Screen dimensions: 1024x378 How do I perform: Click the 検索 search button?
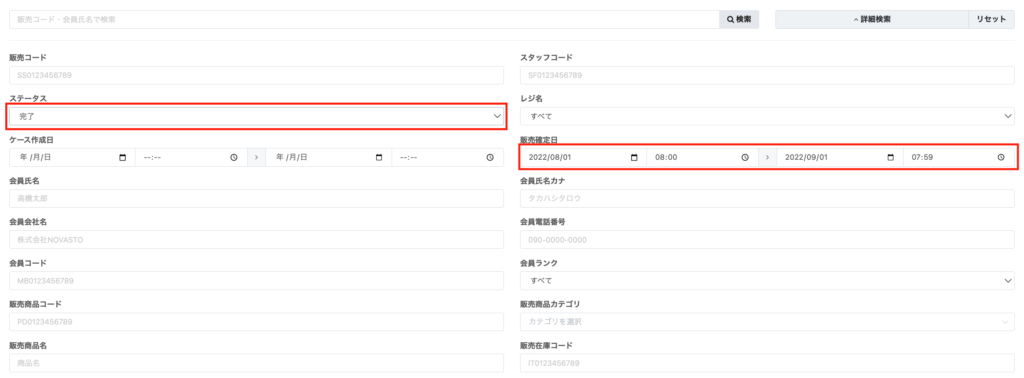pos(739,20)
